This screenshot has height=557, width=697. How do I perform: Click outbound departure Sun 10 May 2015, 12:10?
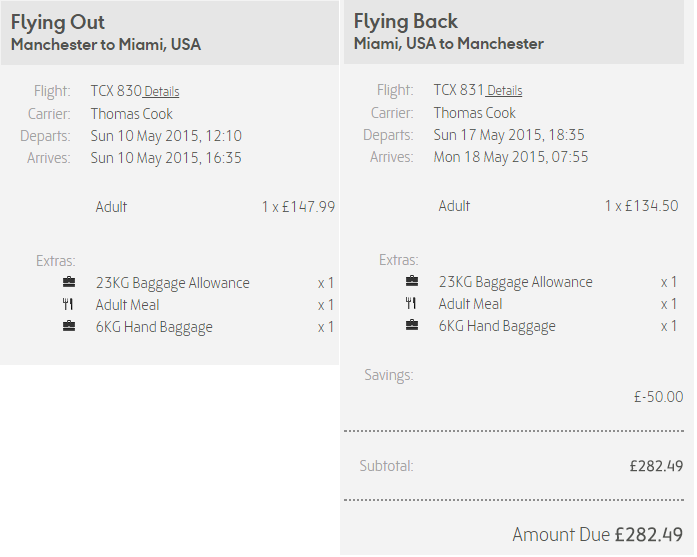tap(166, 136)
